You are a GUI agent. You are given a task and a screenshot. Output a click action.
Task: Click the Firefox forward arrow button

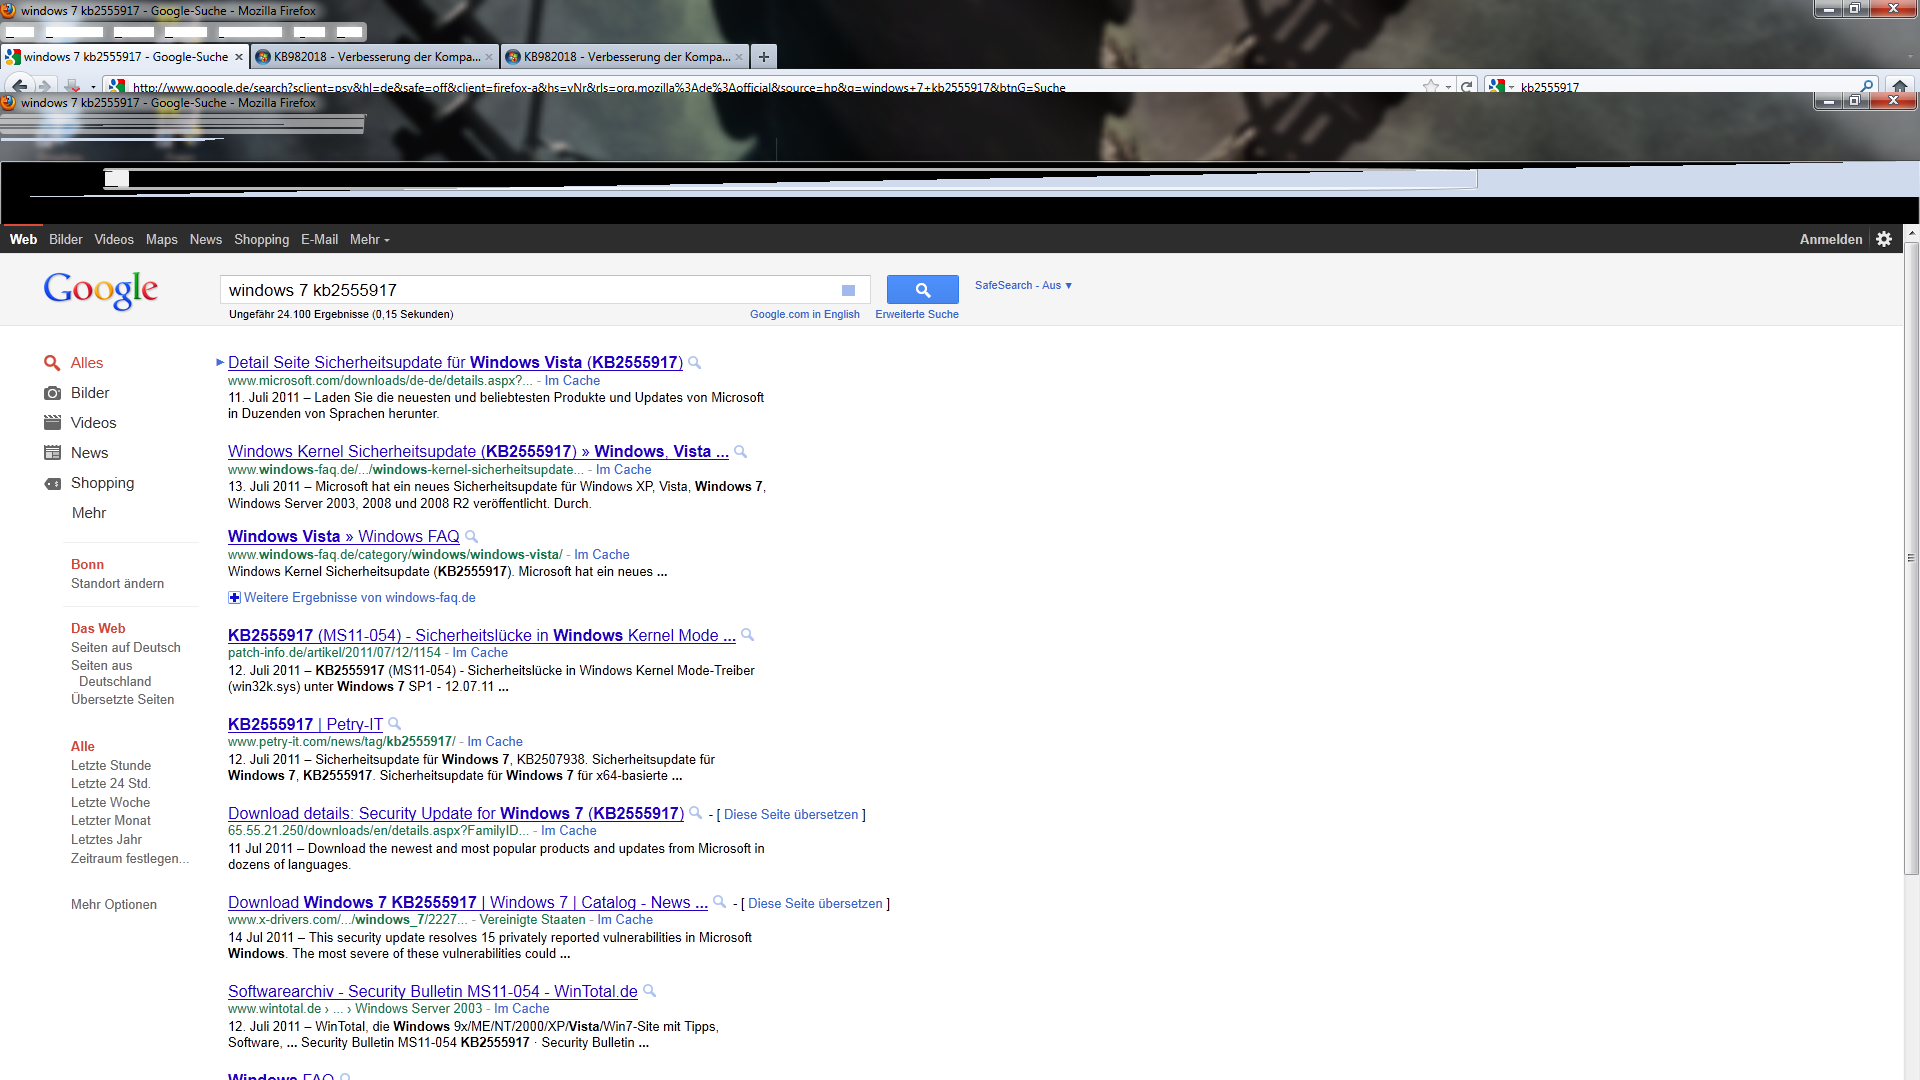tap(44, 87)
